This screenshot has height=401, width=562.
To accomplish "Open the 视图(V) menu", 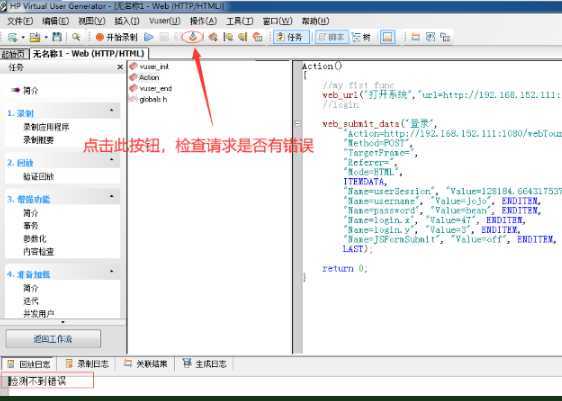I will pyautogui.click(x=91, y=21).
